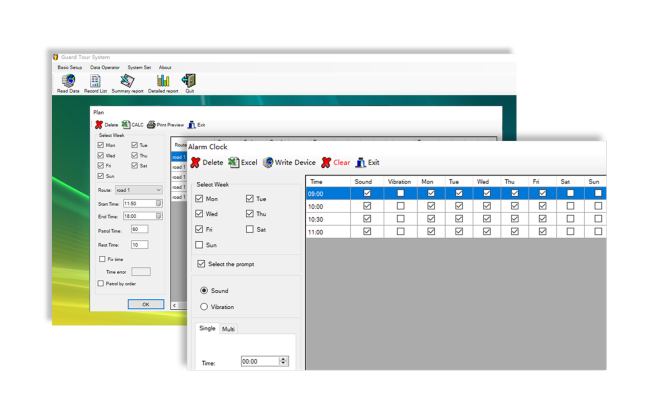The image size is (650, 416).
Task: Click the Quit icon in main toolbar
Action: click(189, 82)
